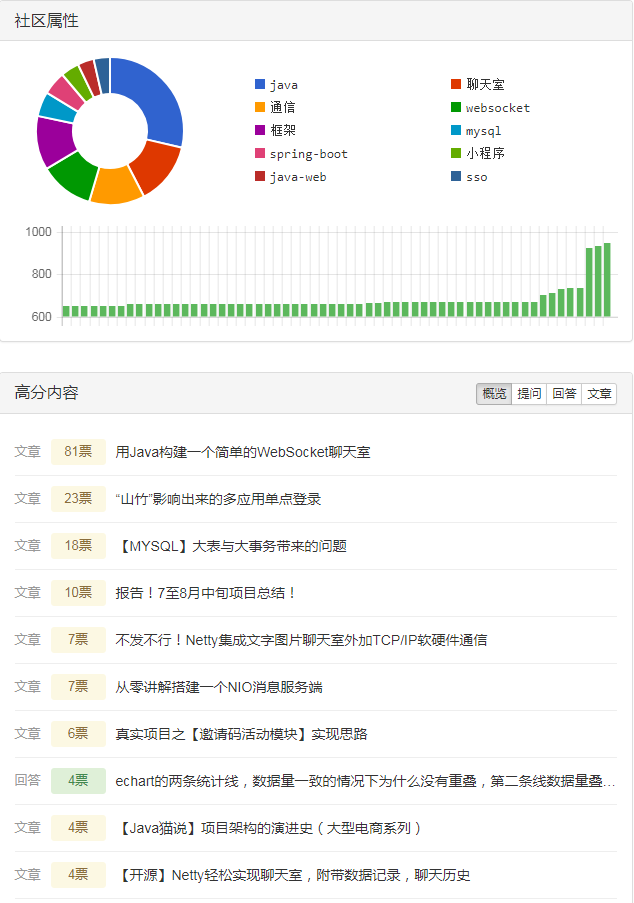Click the blue java legend marker

pyautogui.click(x=258, y=84)
